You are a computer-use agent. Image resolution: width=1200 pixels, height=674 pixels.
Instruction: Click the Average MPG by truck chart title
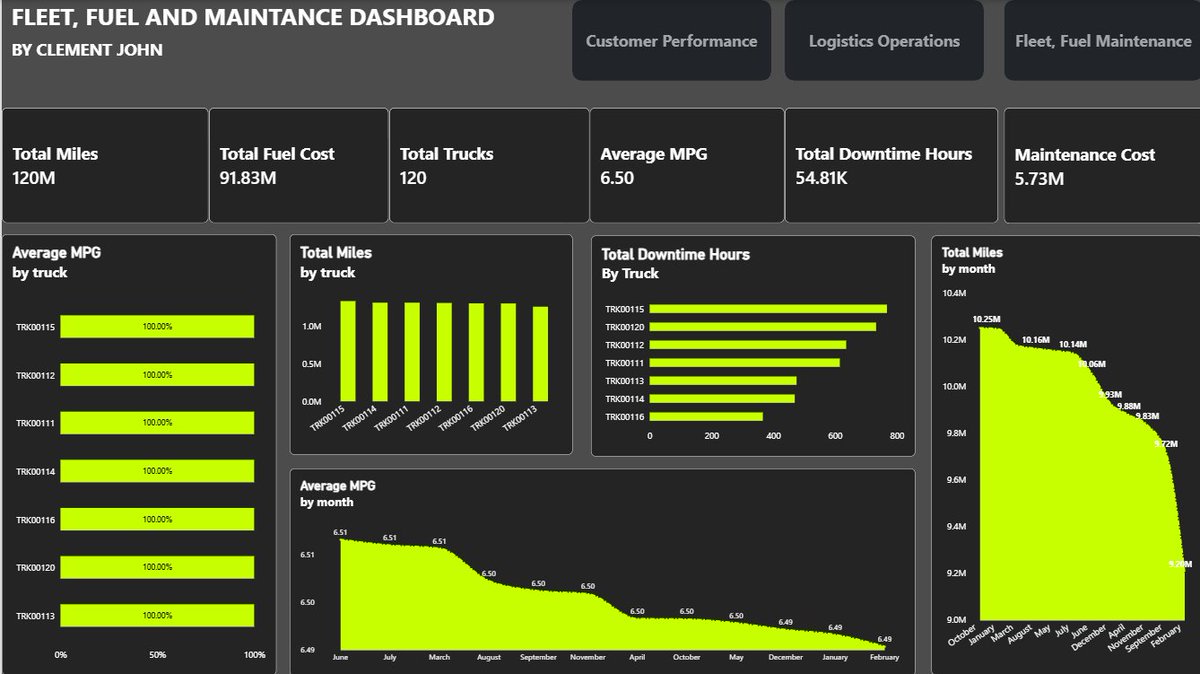click(57, 262)
